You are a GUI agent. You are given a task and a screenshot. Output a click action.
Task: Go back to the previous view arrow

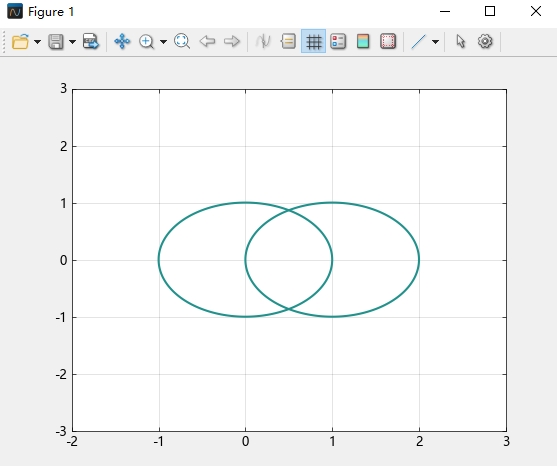pyautogui.click(x=207, y=42)
